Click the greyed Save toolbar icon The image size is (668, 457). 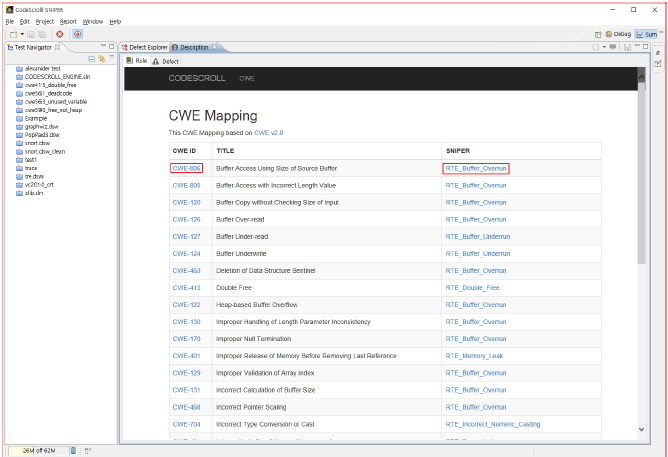tap(31, 34)
